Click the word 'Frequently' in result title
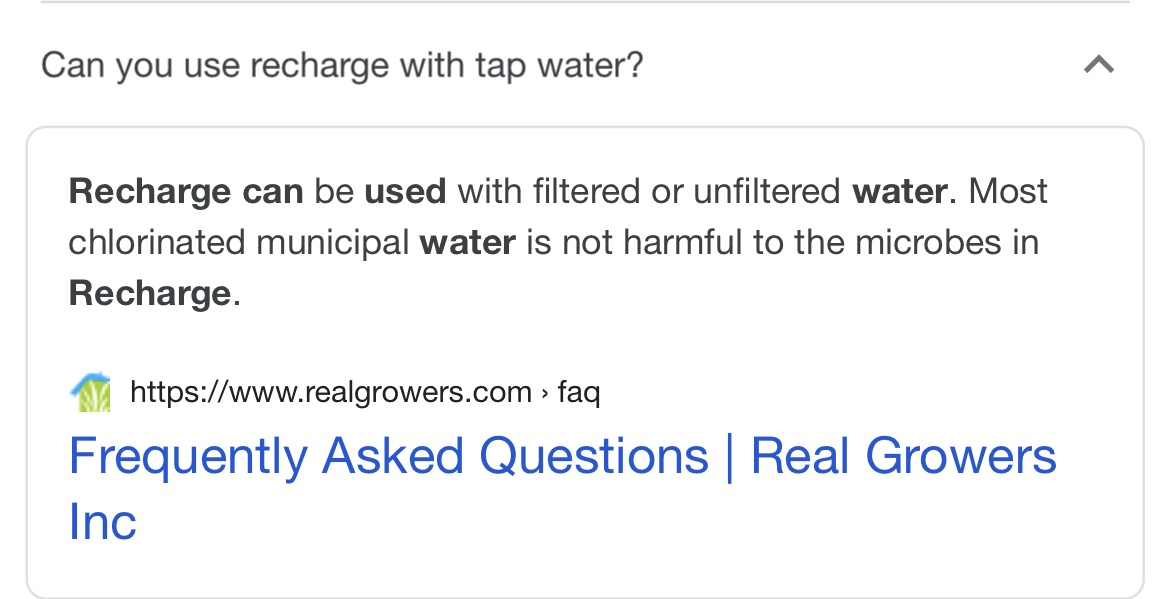Screen dimensions: 1170x599 coord(188,457)
